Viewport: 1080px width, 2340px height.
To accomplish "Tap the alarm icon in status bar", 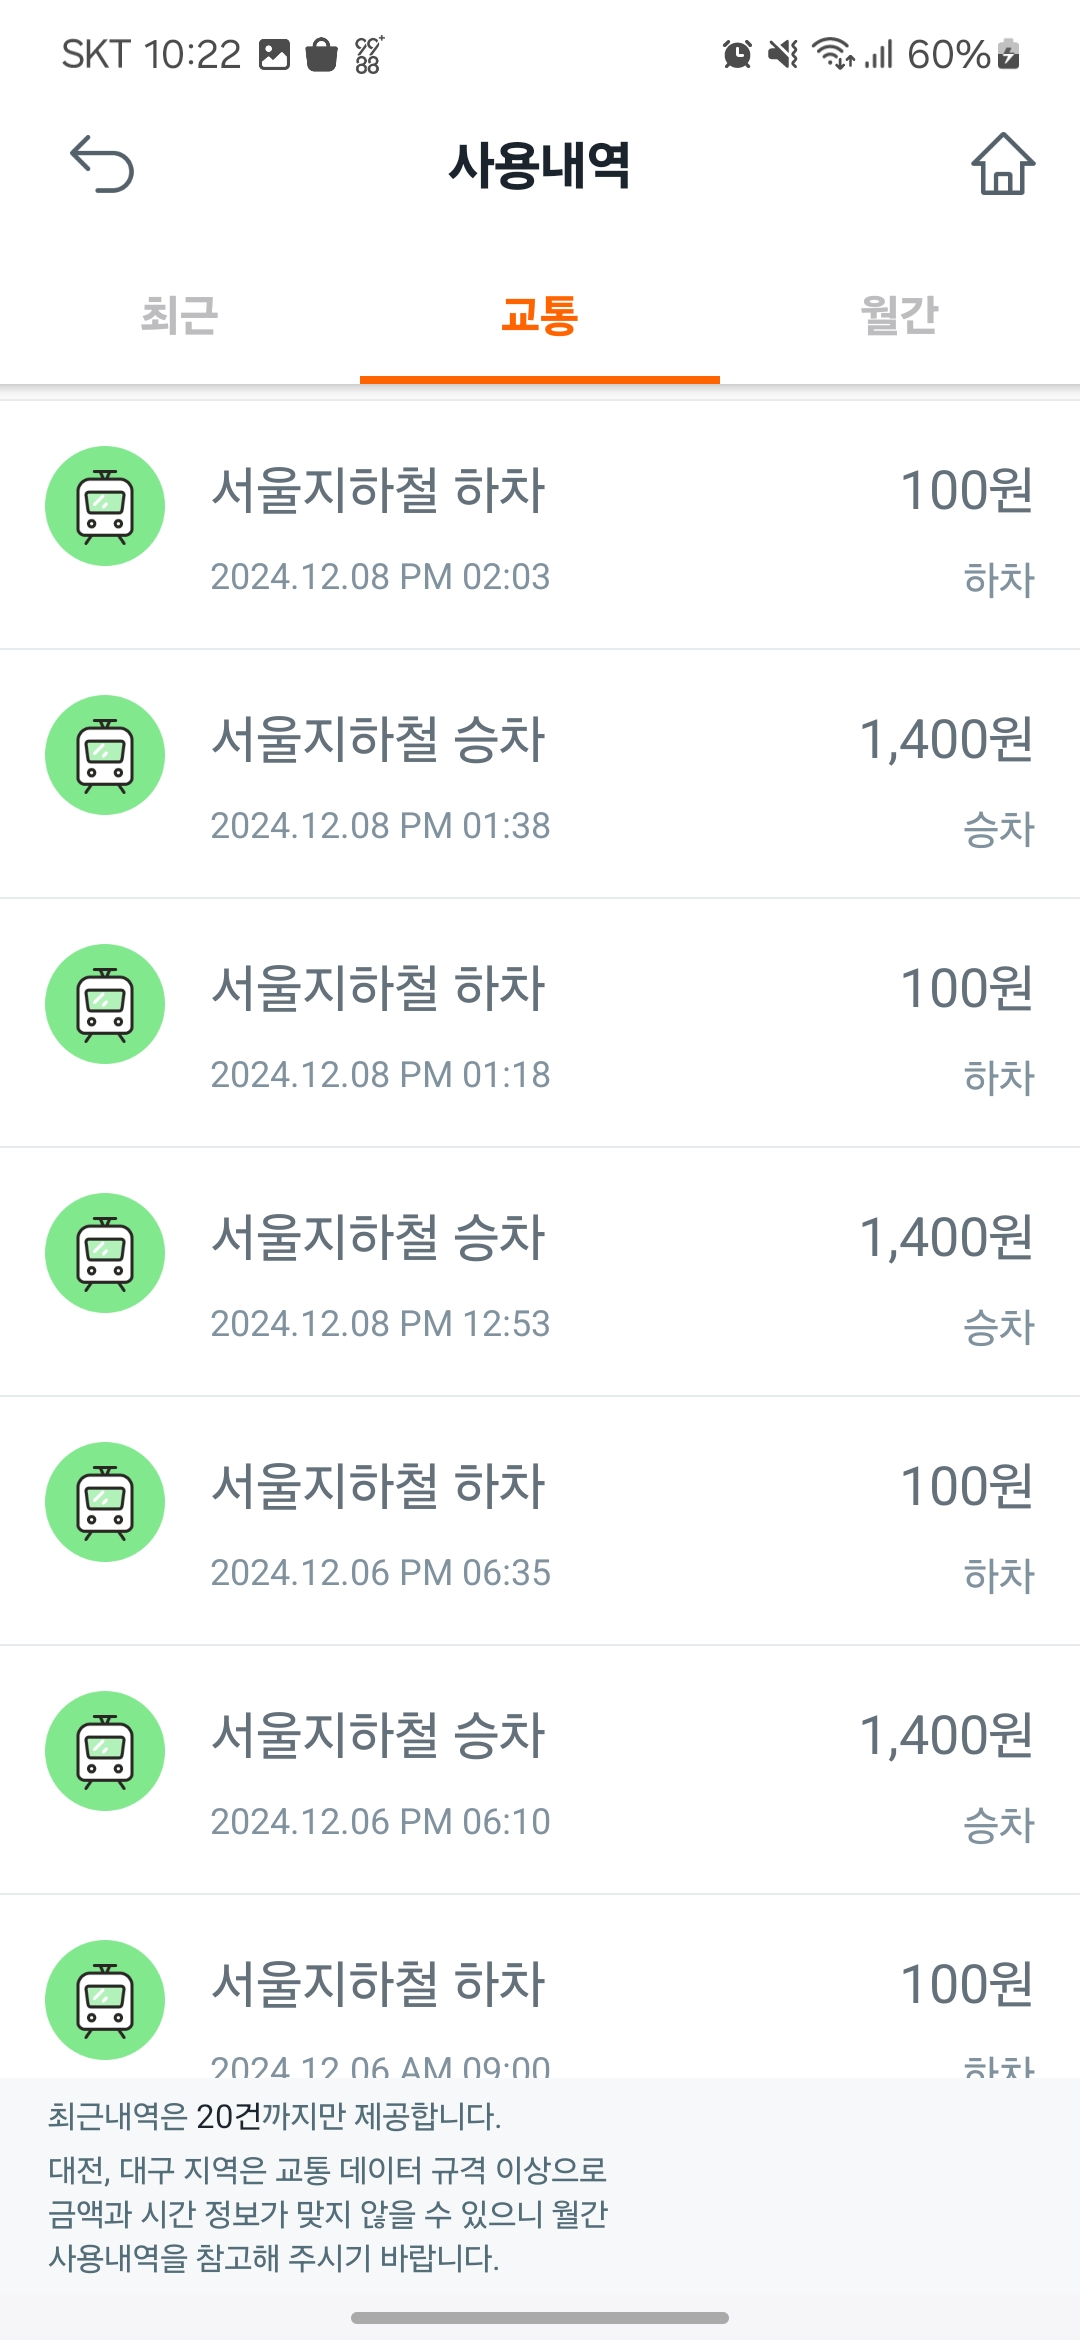I will point(737,54).
